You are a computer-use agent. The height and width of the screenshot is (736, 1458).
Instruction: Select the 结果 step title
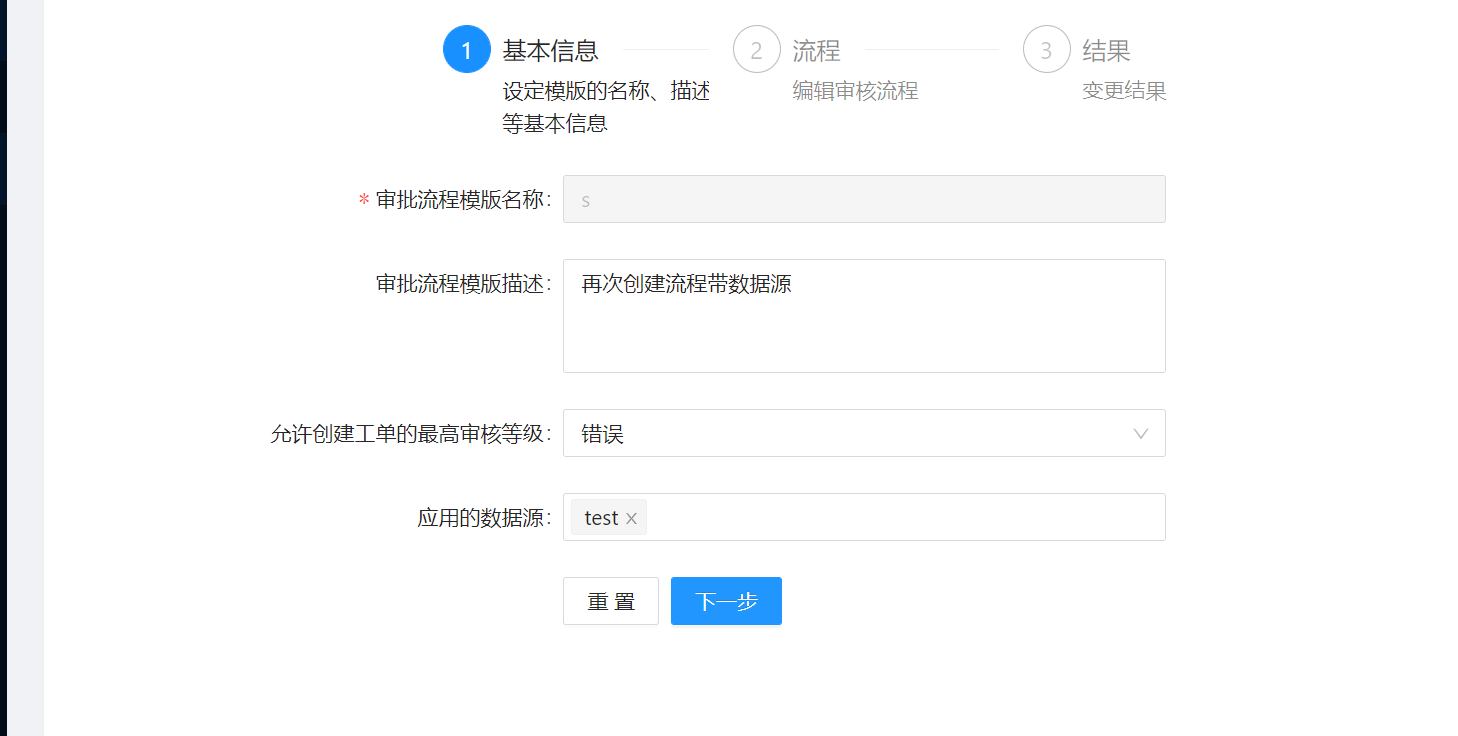[x=1106, y=50]
